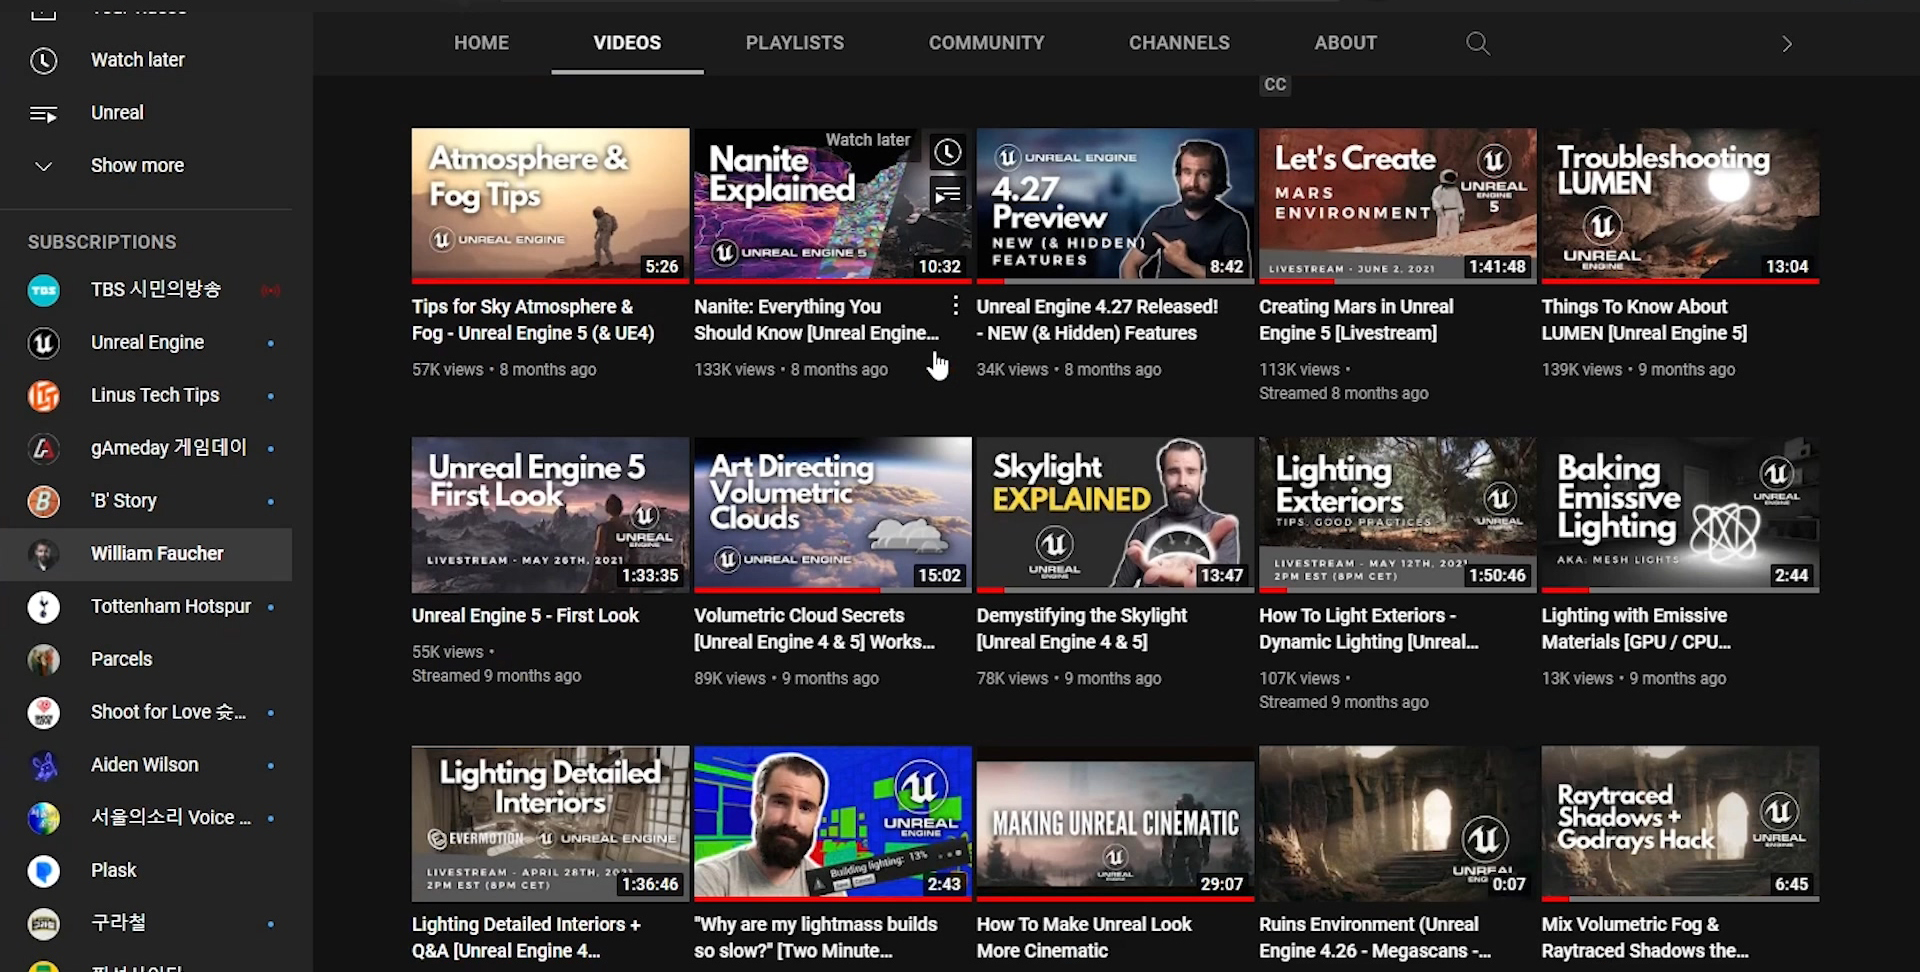This screenshot has width=1920, height=972.
Task: Switch to the PLAYLISTS tab
Action: pyautogui.click(x=795, y=43)
